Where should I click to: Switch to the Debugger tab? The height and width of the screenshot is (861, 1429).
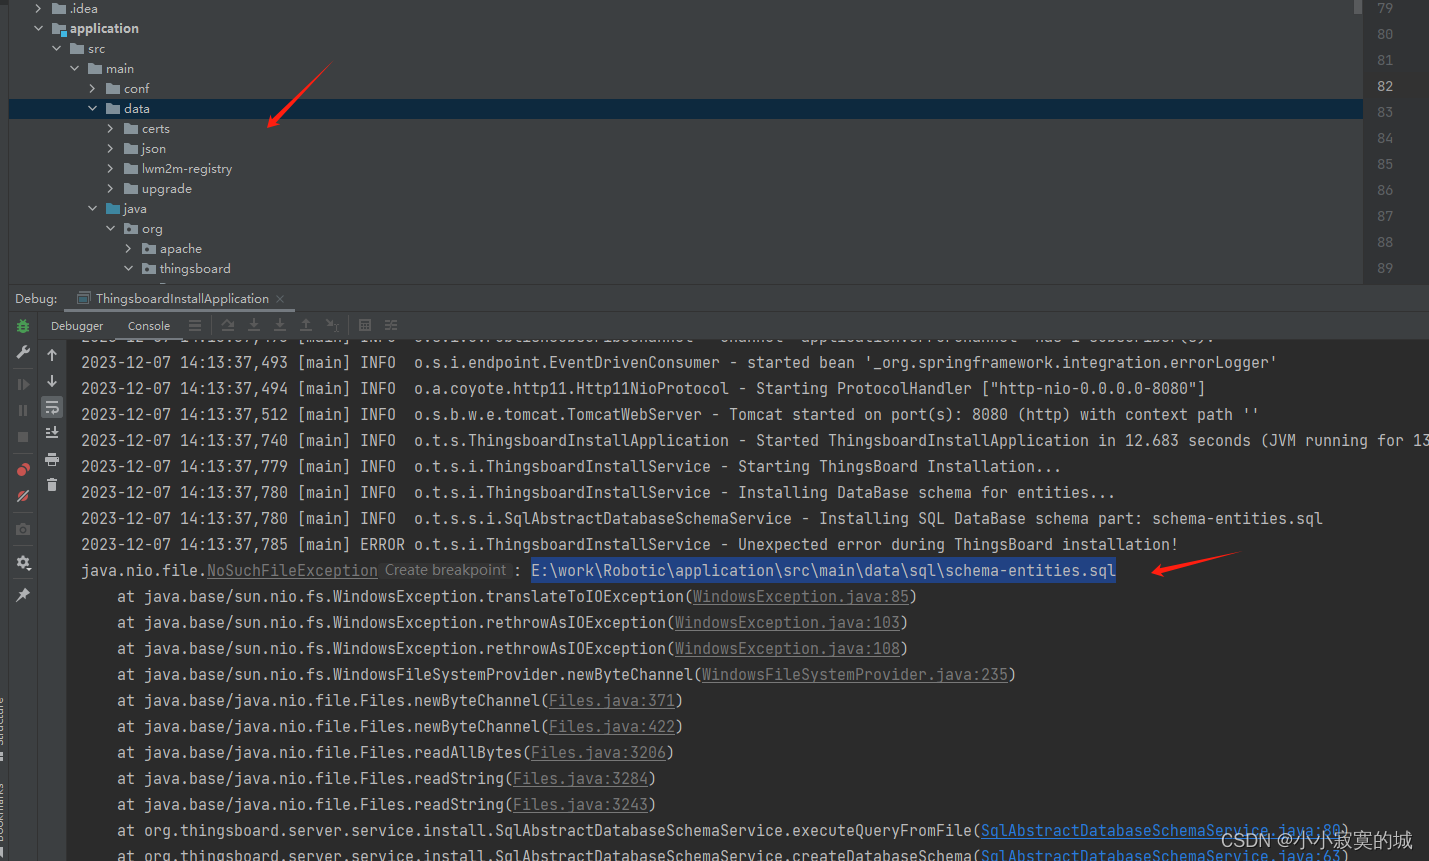[x=77, y=326]
